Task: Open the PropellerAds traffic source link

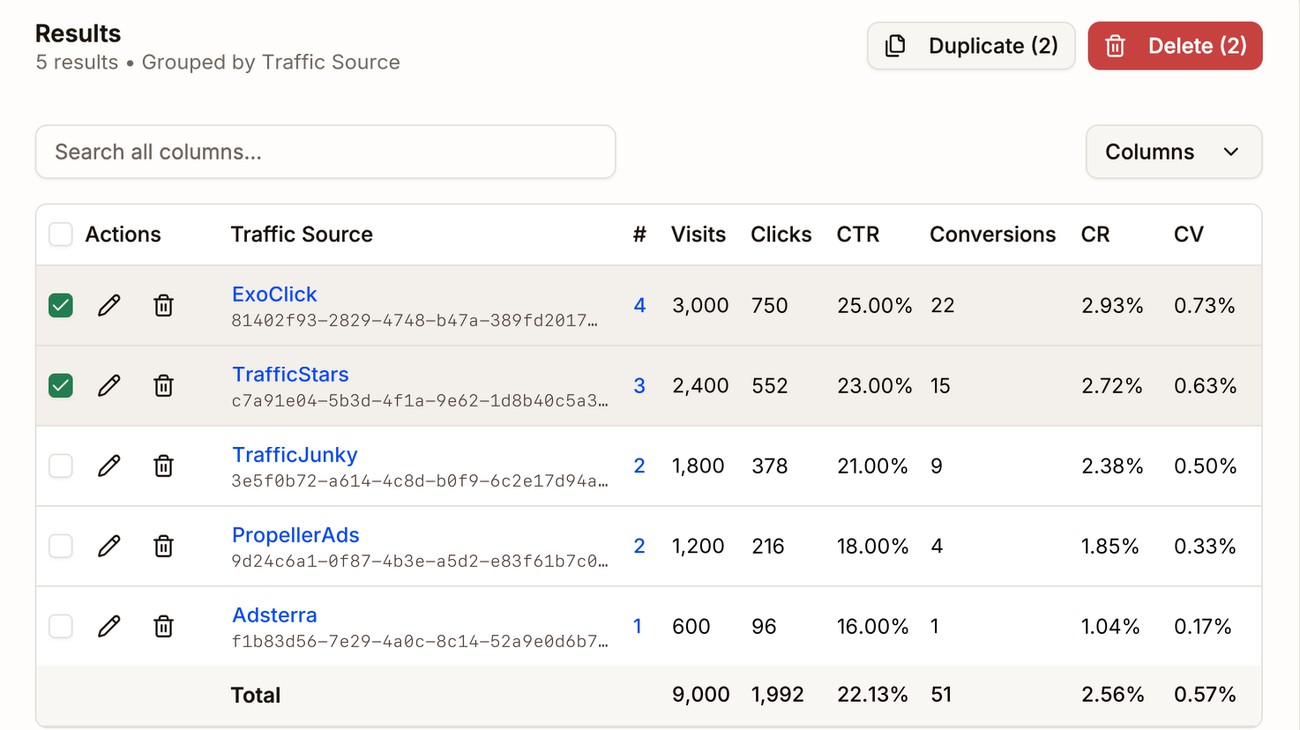Action: pos(295,535)
